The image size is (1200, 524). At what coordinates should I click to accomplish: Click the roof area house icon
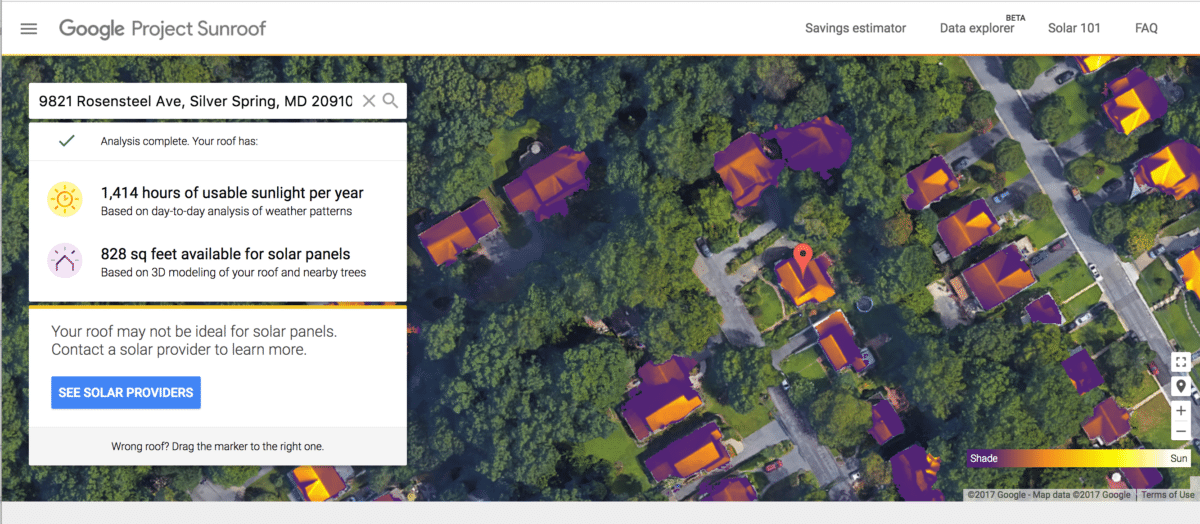pyautogui.click(x=65, y=261)
